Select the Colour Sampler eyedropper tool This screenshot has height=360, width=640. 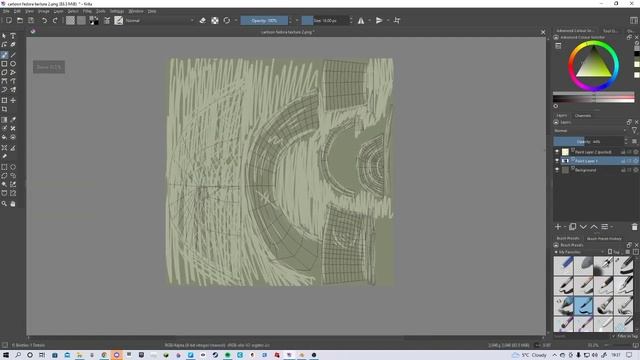(13, 120)
